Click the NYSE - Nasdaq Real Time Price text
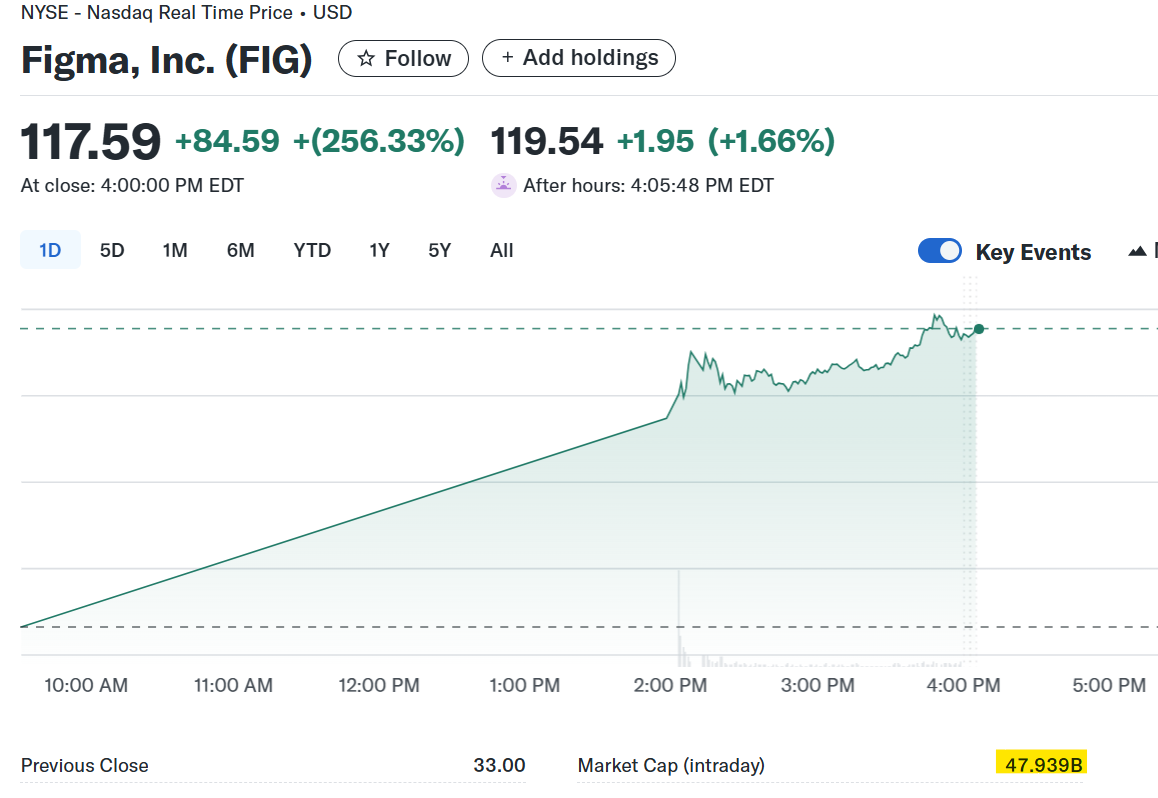The image size is (1158, 798). click(x=157, y=13)
